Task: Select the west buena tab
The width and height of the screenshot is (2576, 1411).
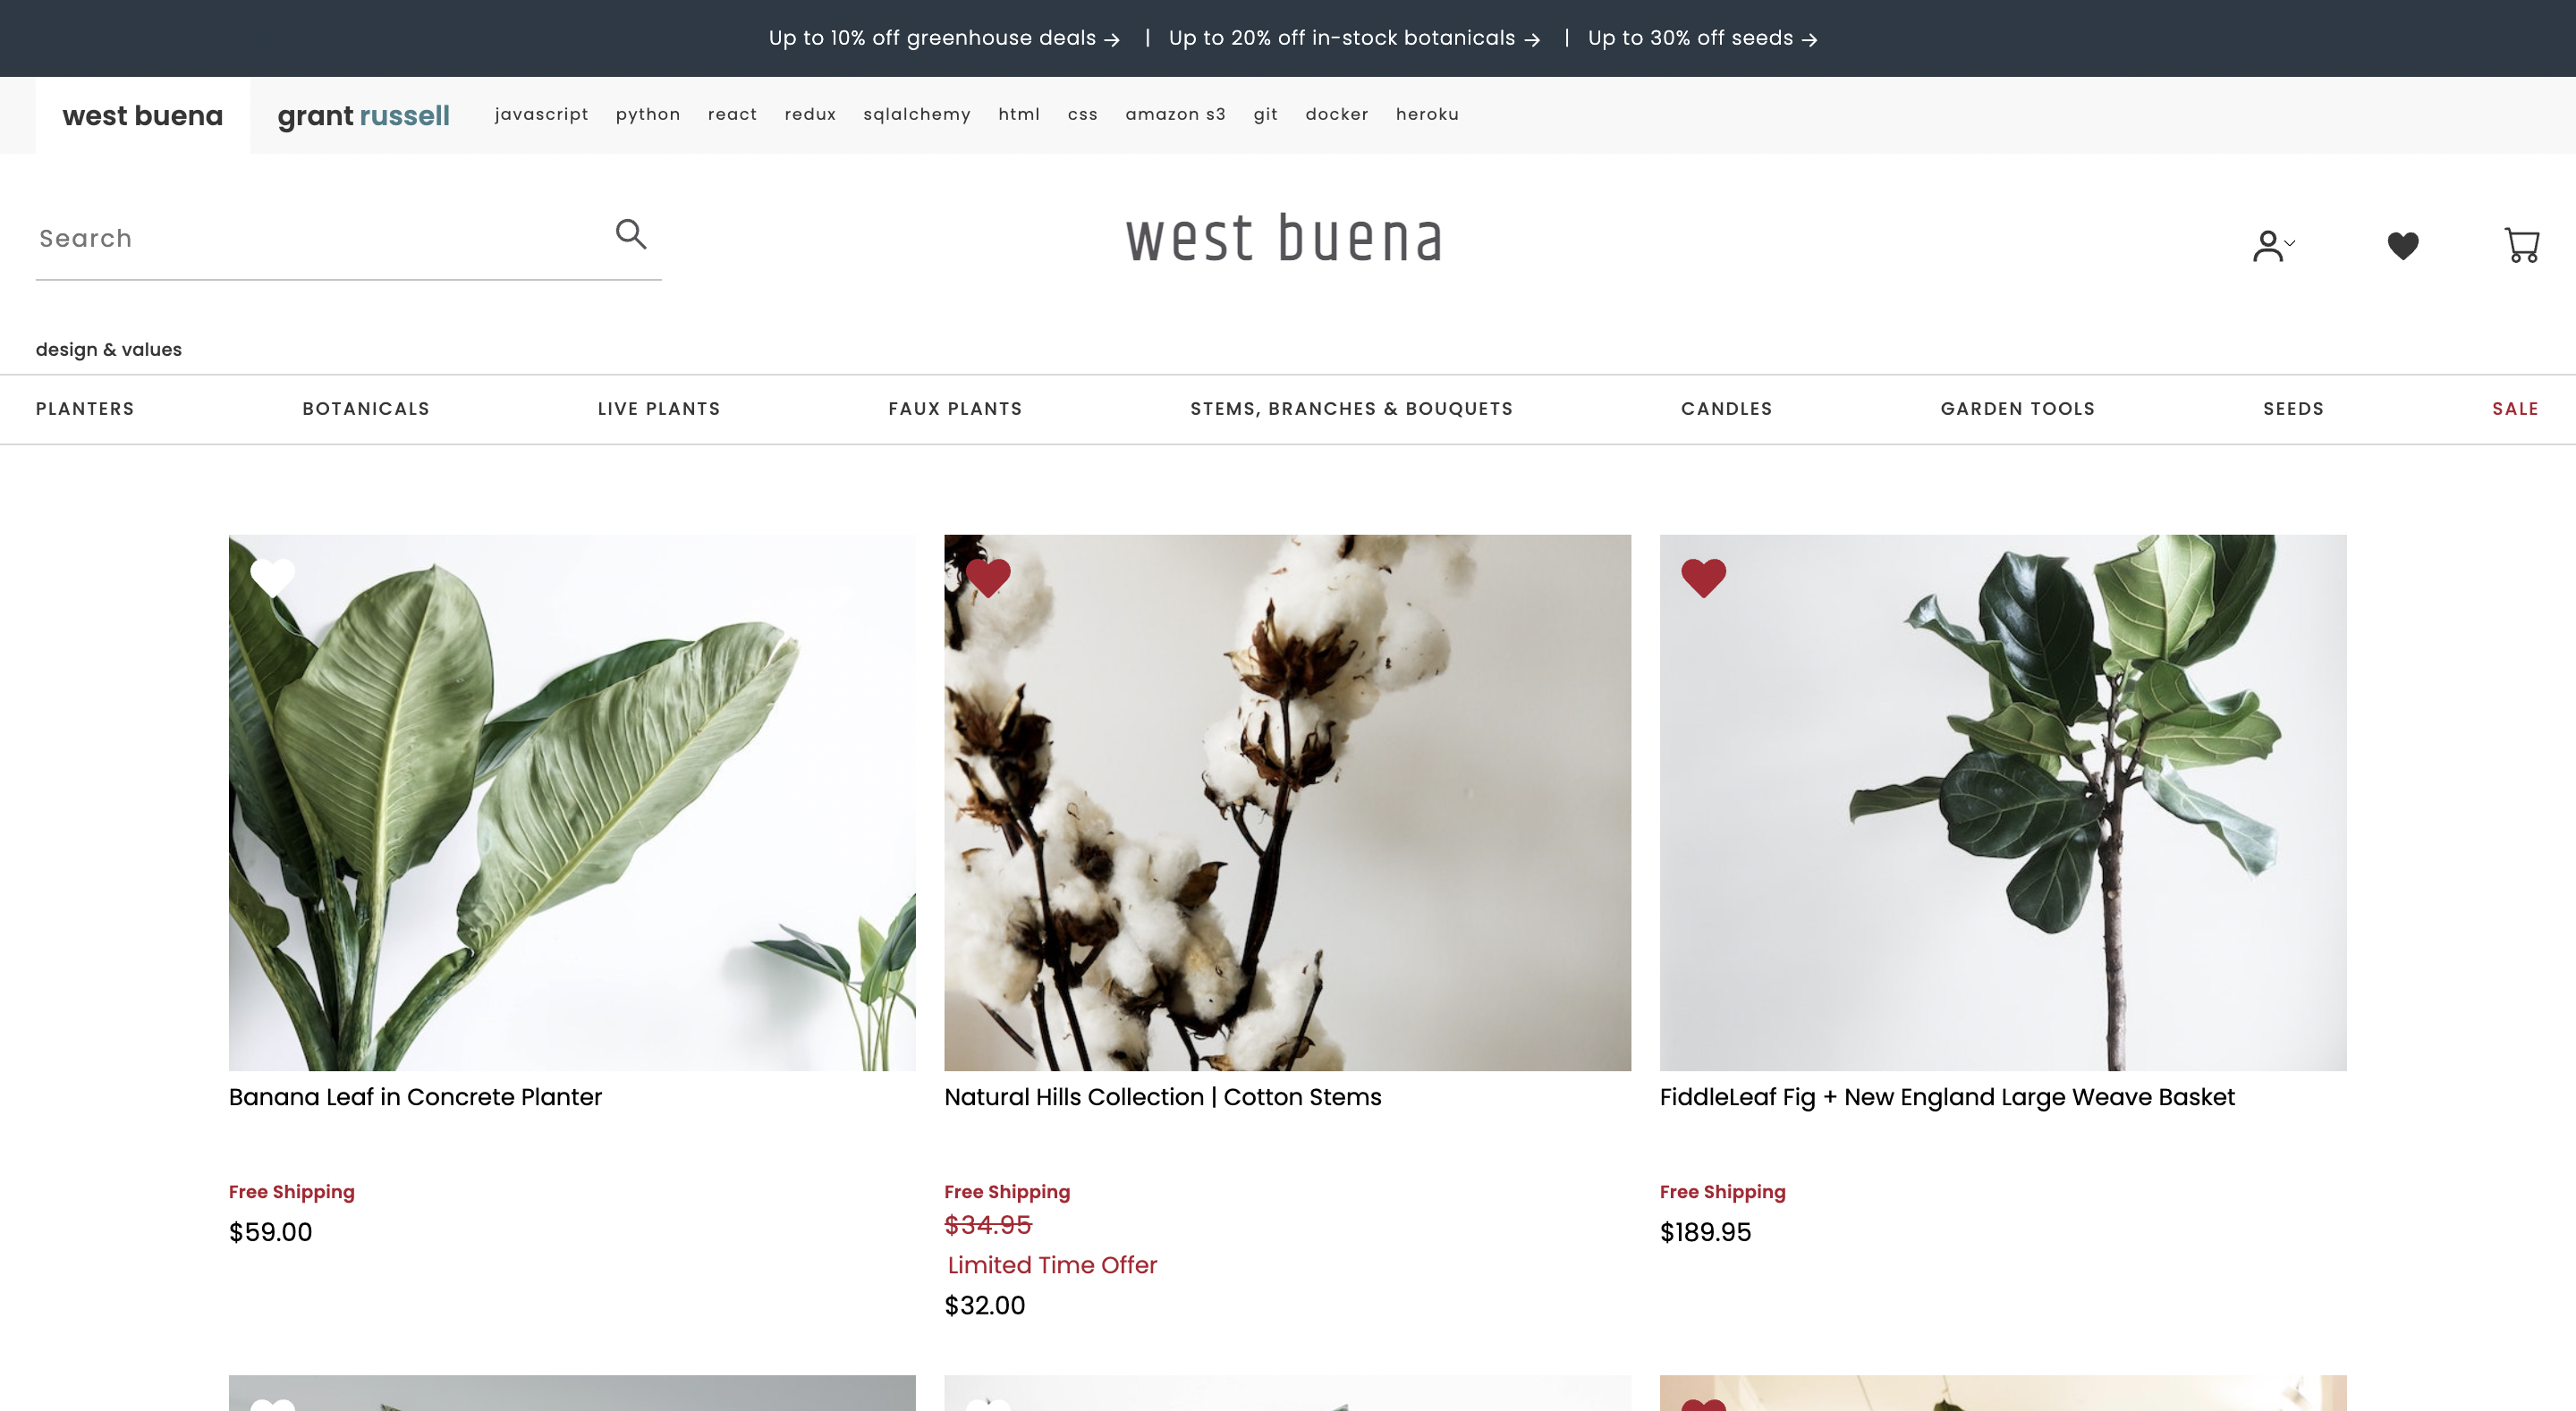Action: (143, 115)
